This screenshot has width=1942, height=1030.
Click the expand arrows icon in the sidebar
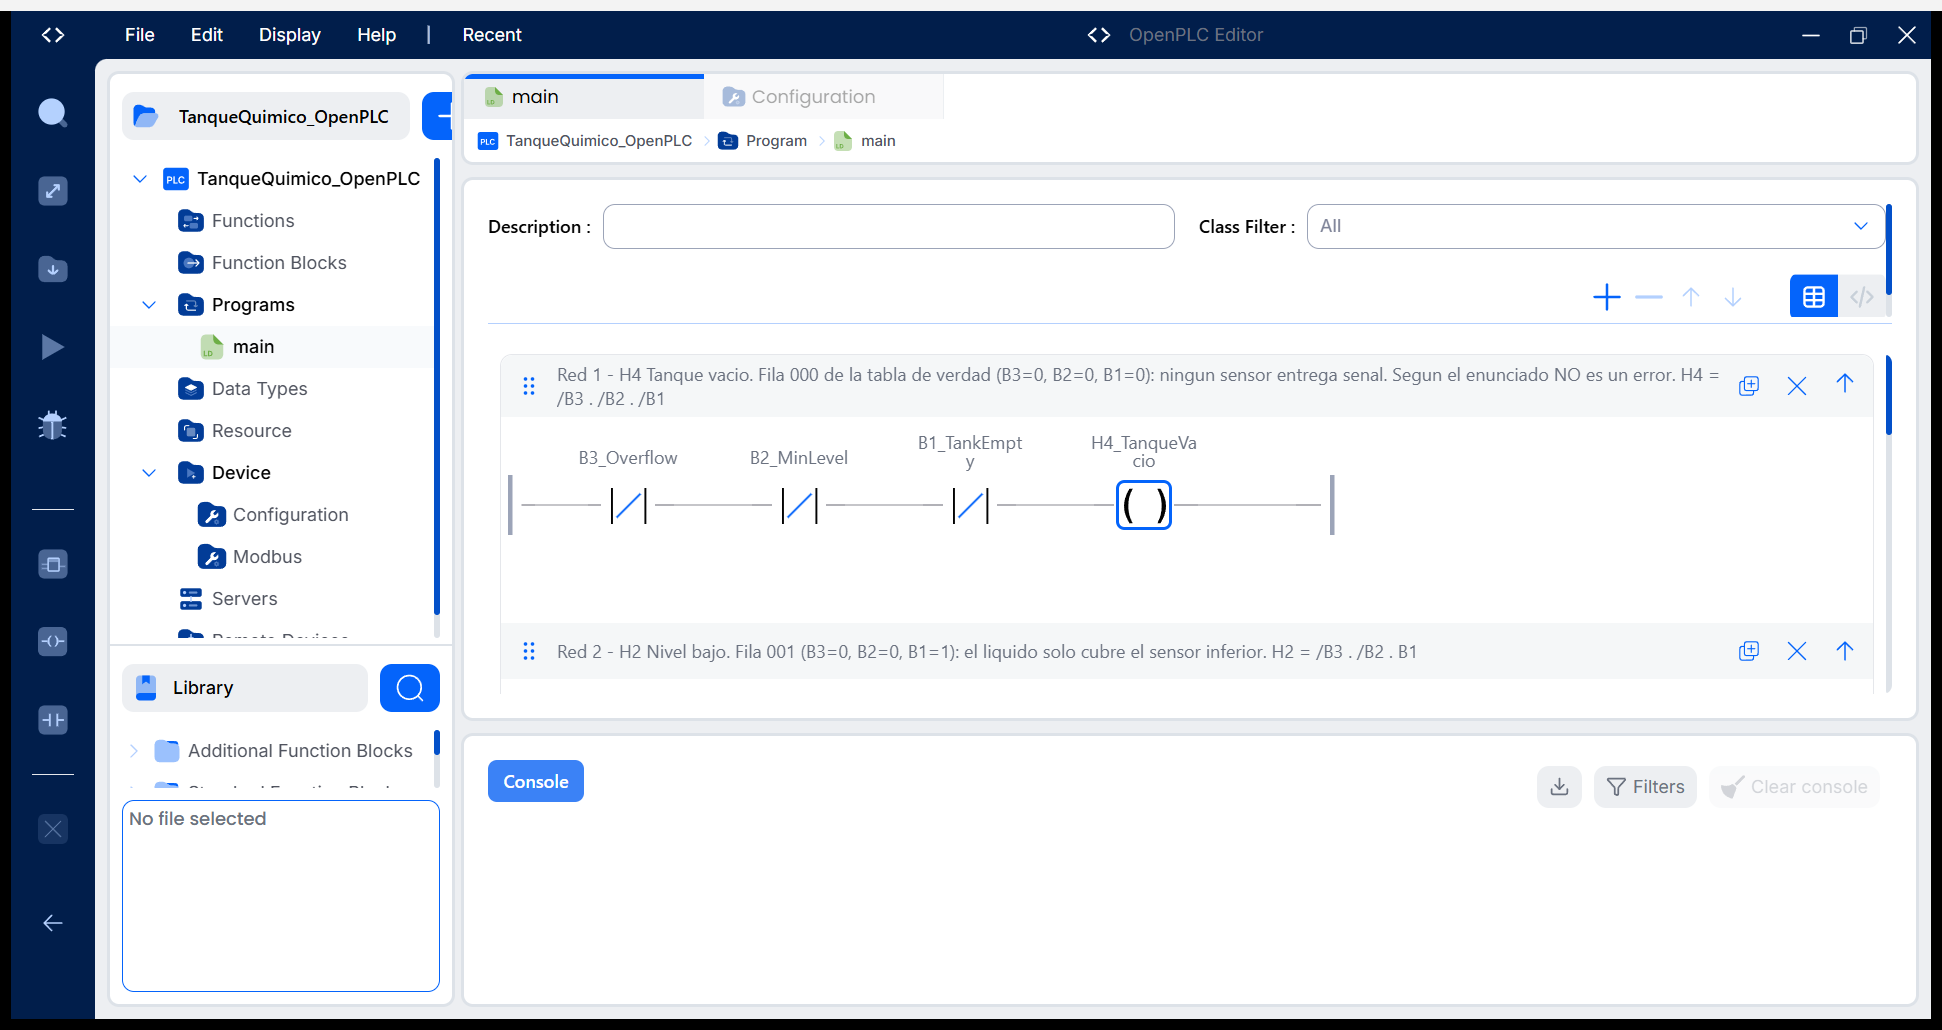(x=53, y=191)
